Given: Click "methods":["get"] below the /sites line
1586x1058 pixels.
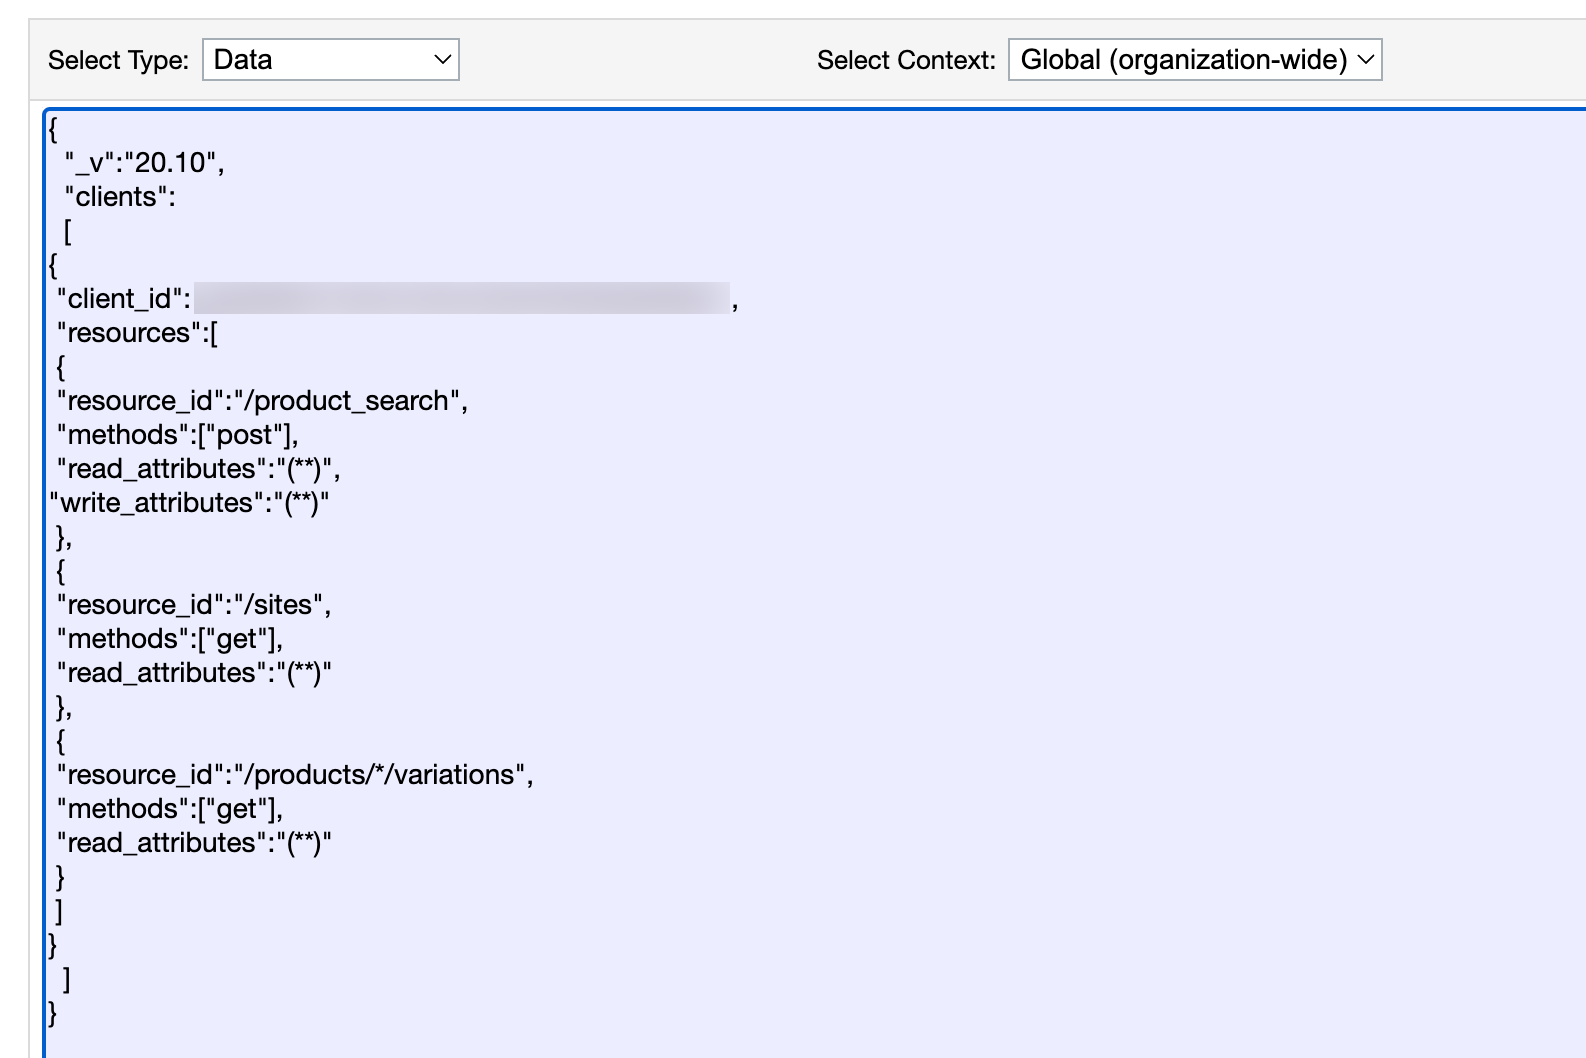Looking at the screenshot, I should (x=170, y=639).
